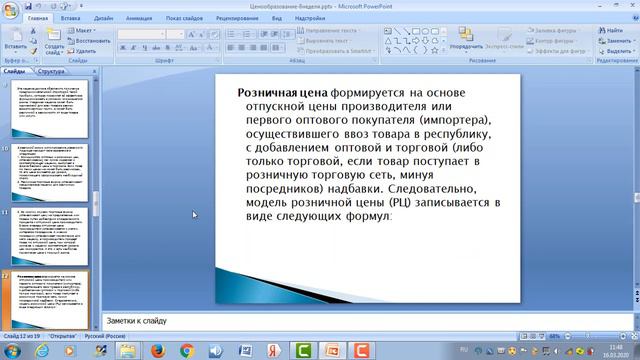Open the font size combo box

(175, 35)
